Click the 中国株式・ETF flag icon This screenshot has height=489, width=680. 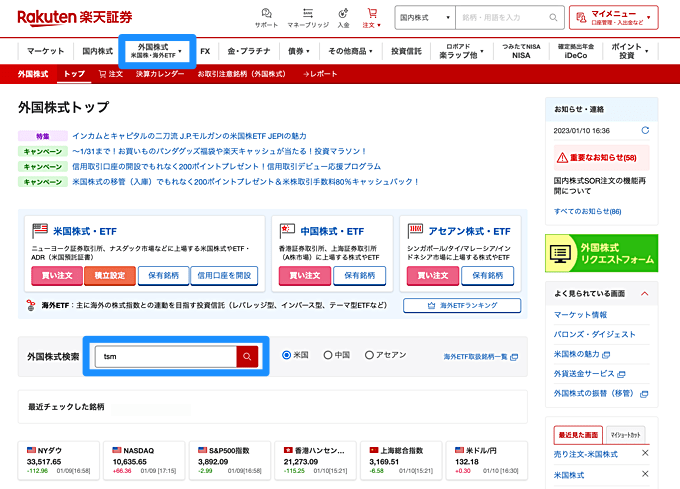tap(287, 231)
